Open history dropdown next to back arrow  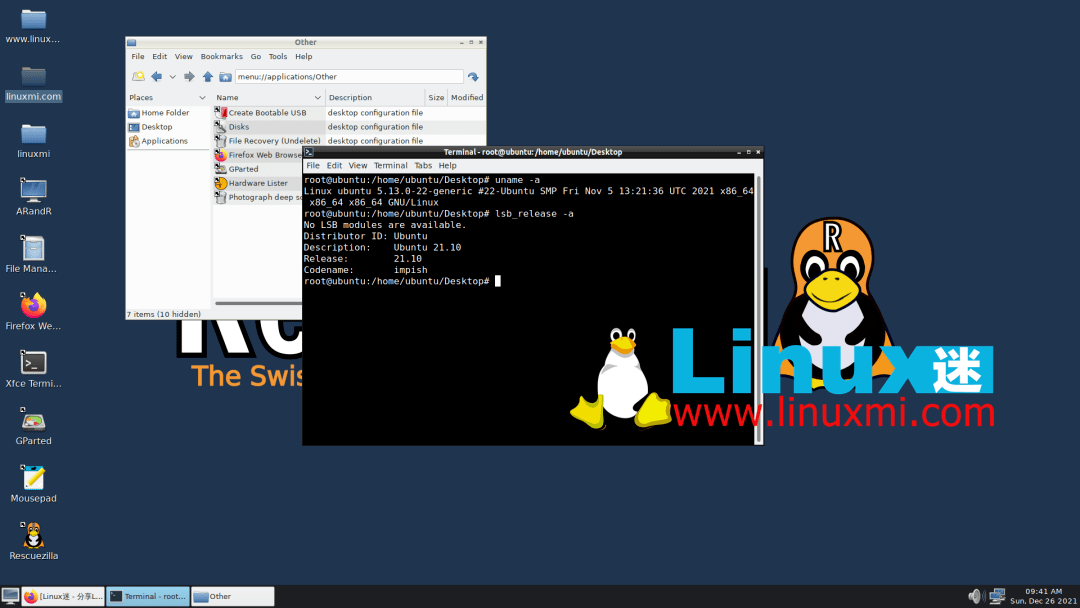[172, 77]
